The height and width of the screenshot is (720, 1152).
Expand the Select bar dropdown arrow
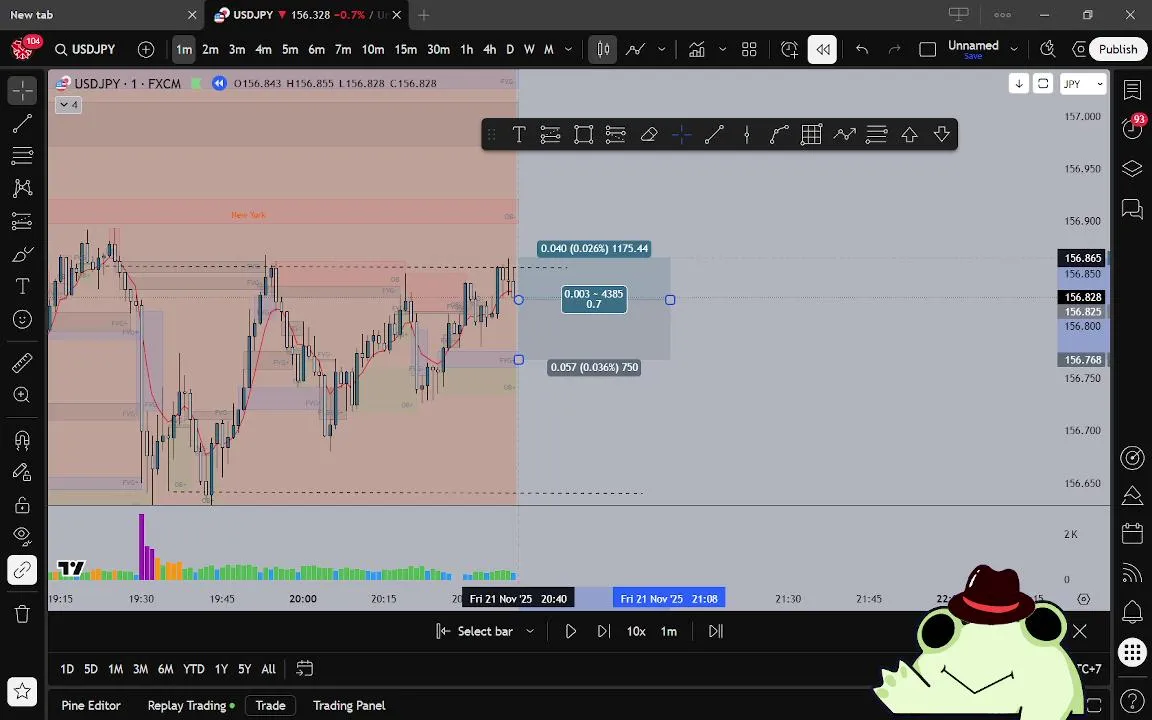(x=530, y=631)
